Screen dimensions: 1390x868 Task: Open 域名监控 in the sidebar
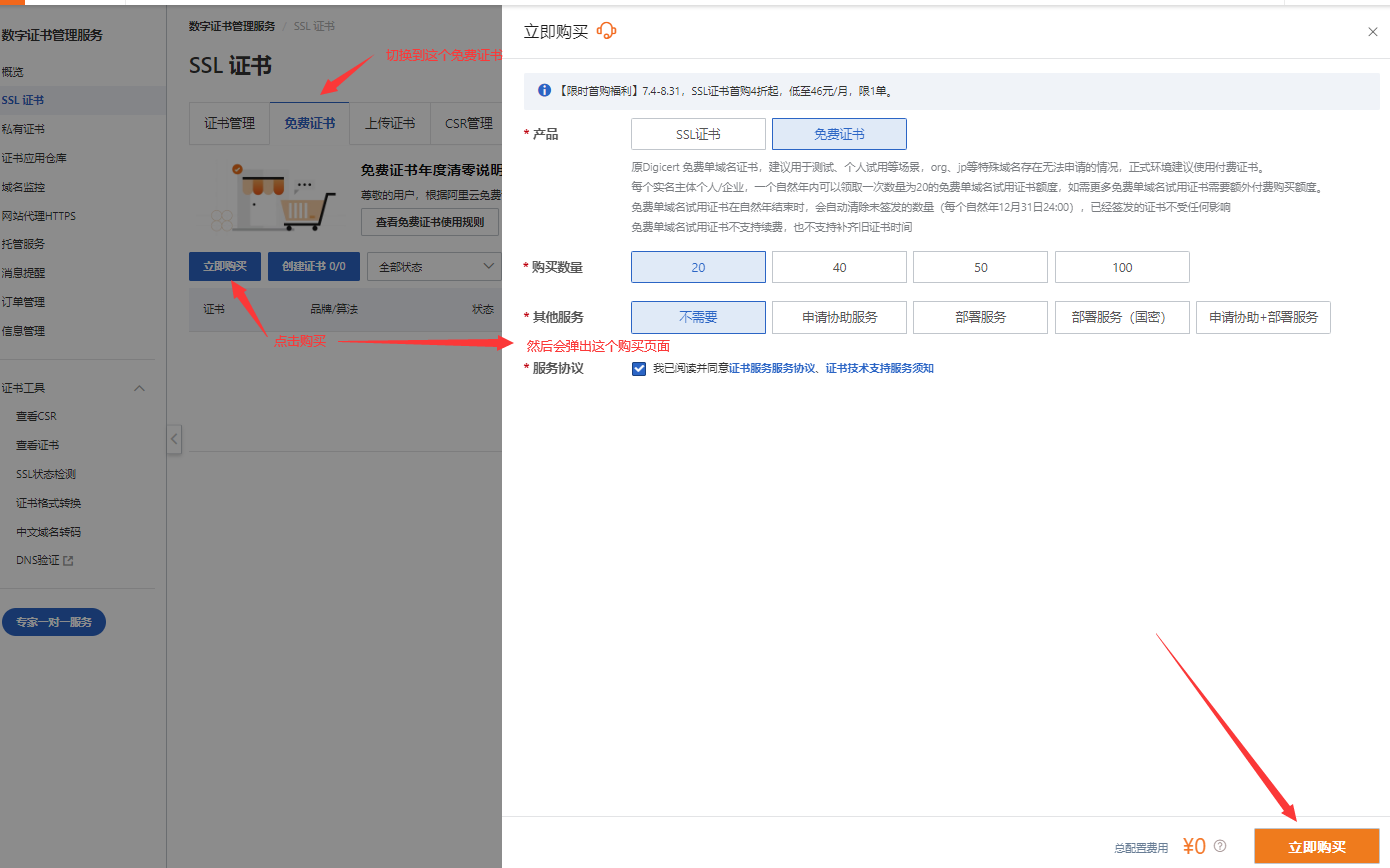pyautogui.click(x=23, y=187)
